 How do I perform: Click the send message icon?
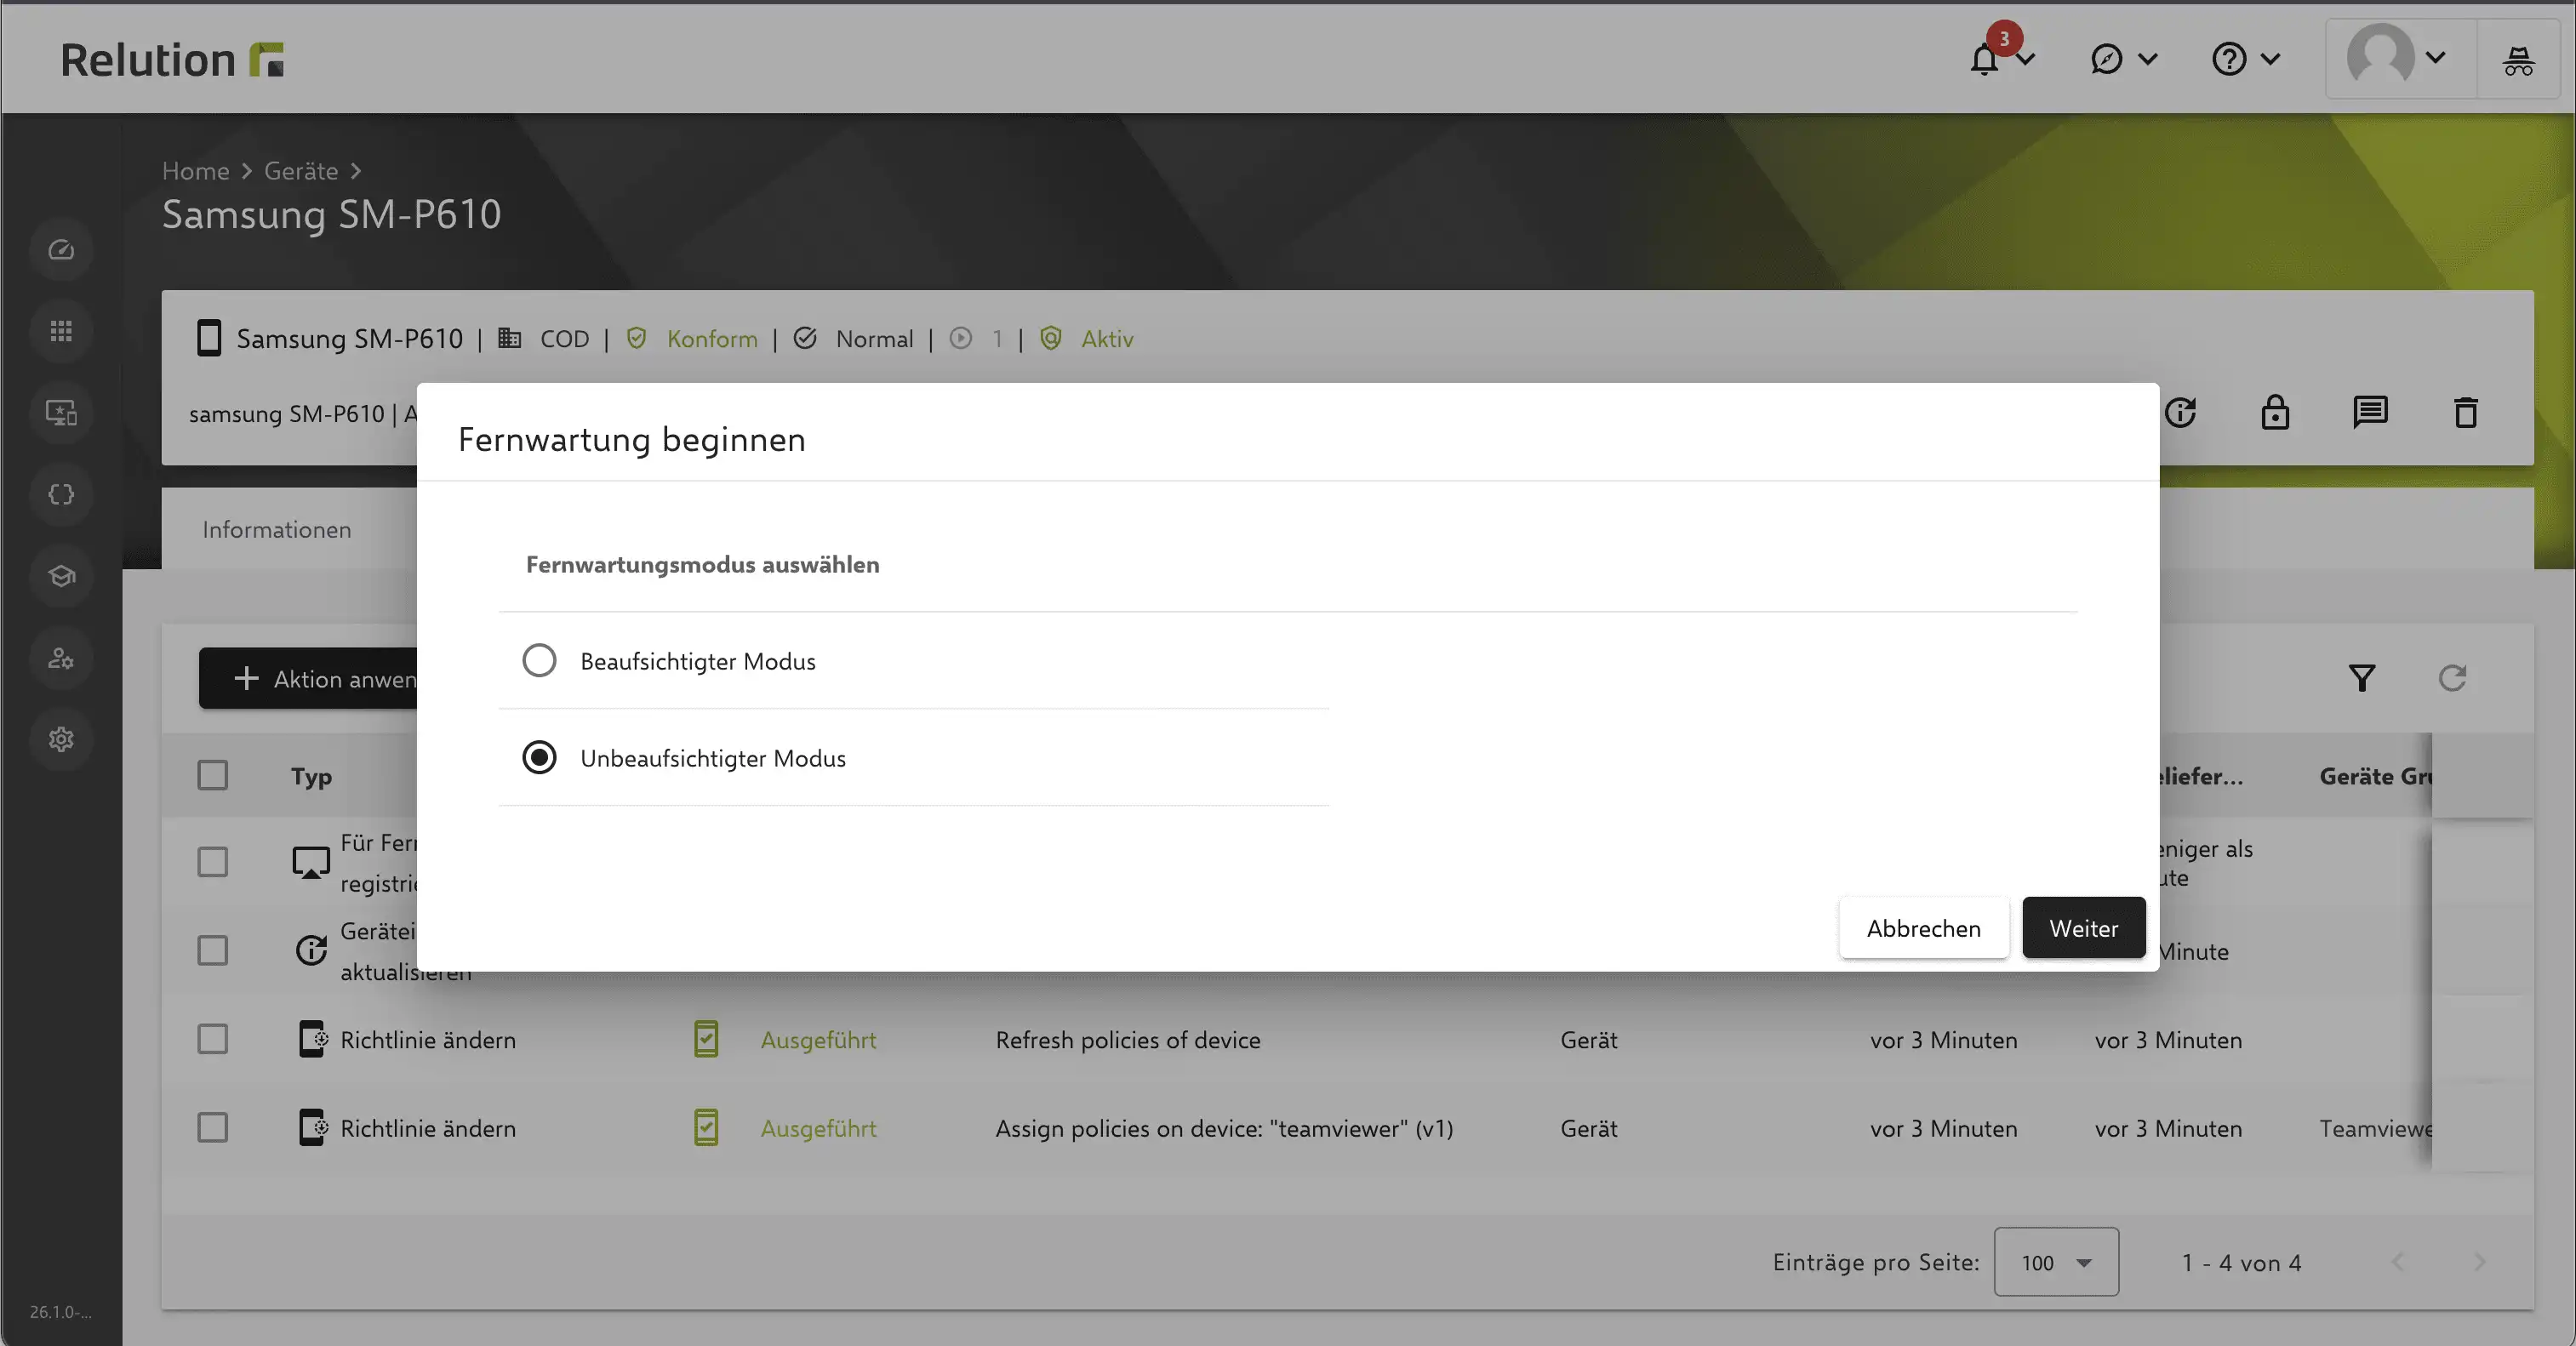click(2370, 412)
